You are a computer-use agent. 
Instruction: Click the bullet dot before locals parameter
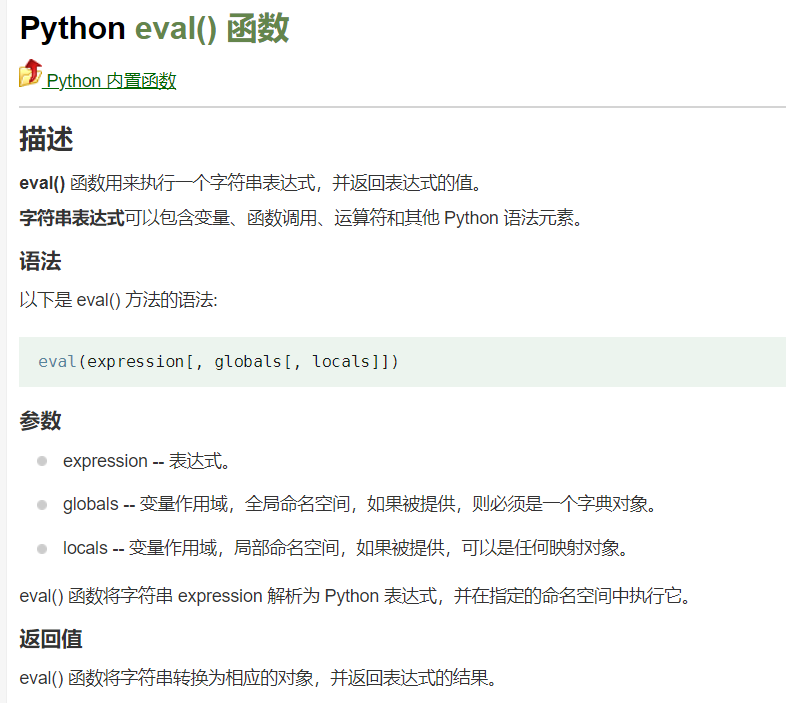pos(42,548)
